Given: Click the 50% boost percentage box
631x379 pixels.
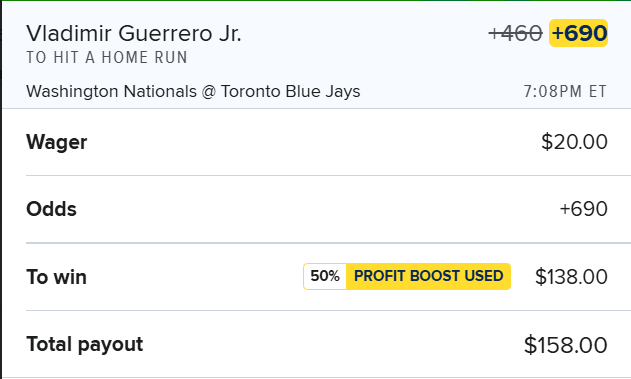Looking at the screenshot, I should pos(325,276).
